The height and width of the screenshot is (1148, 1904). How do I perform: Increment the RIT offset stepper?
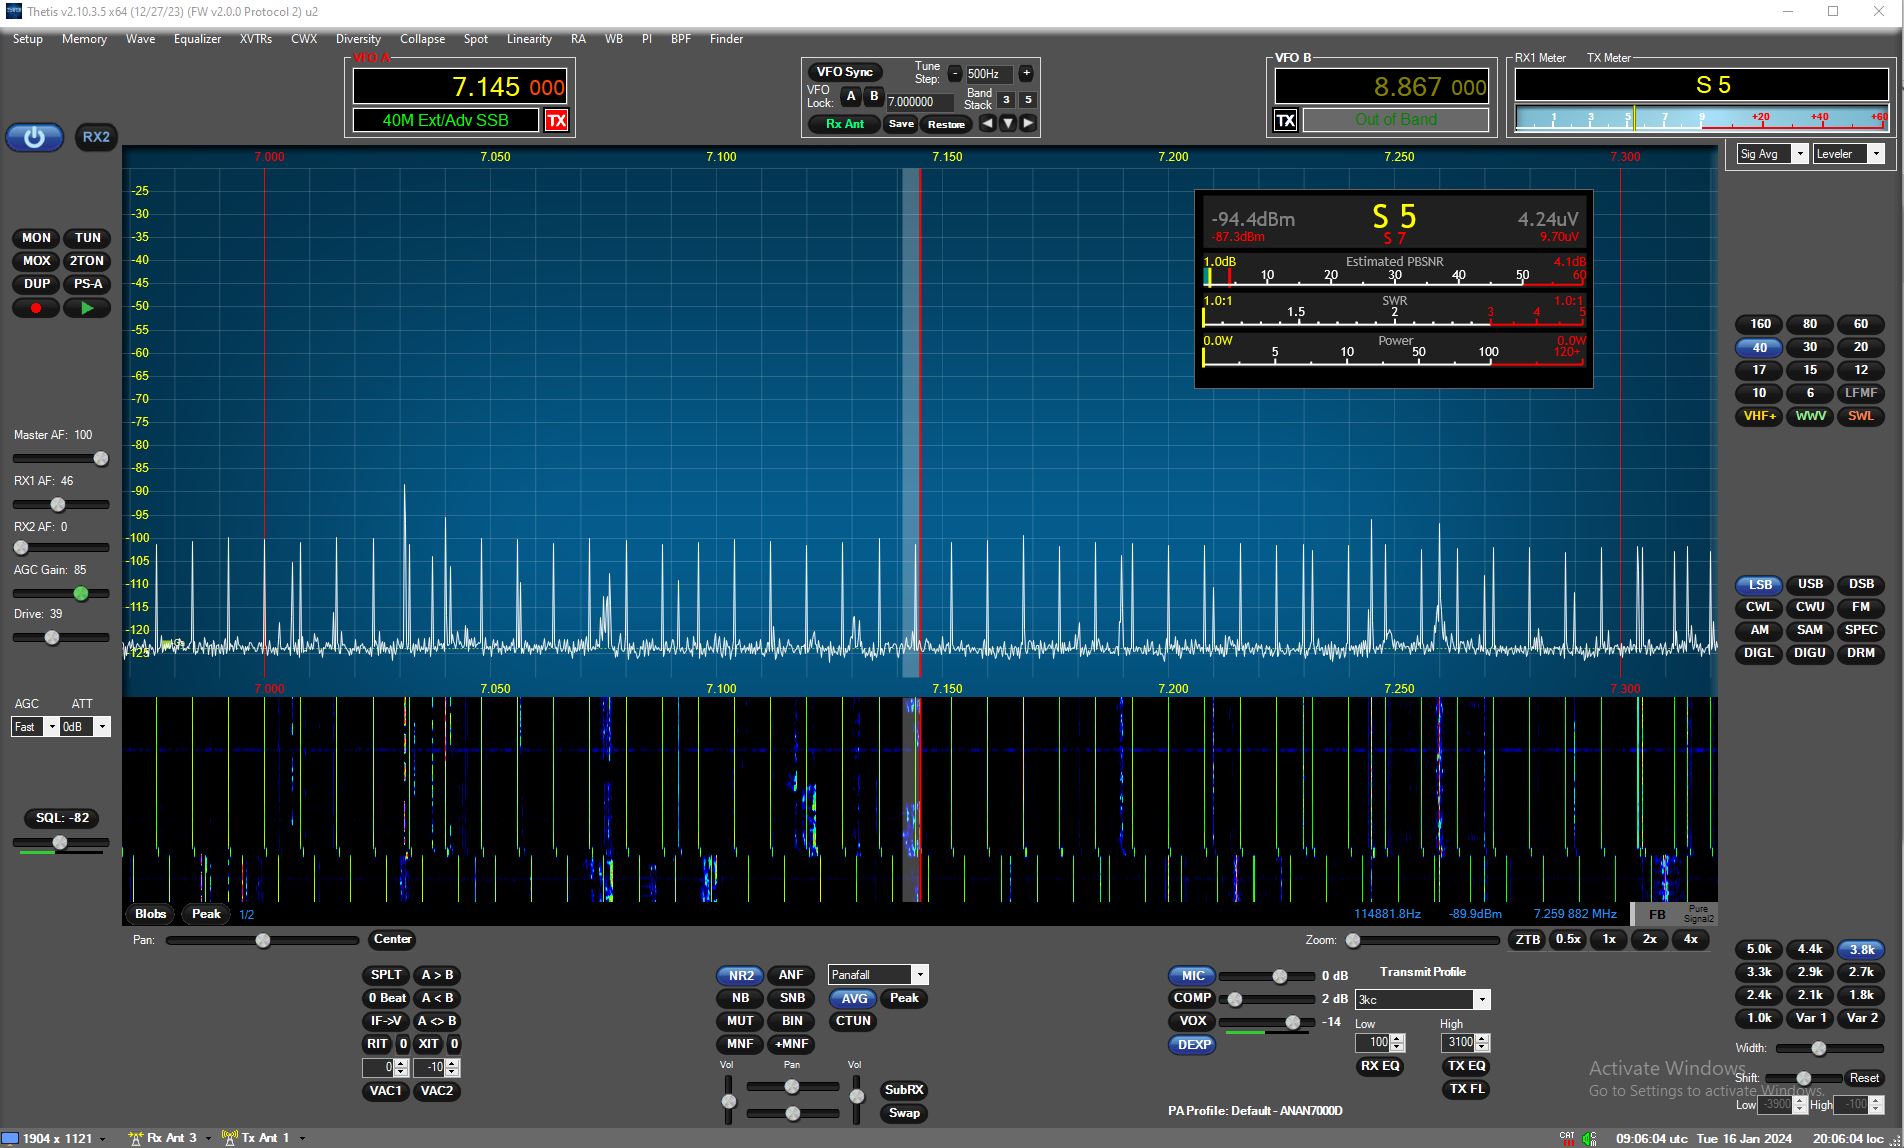point(401,1064)
